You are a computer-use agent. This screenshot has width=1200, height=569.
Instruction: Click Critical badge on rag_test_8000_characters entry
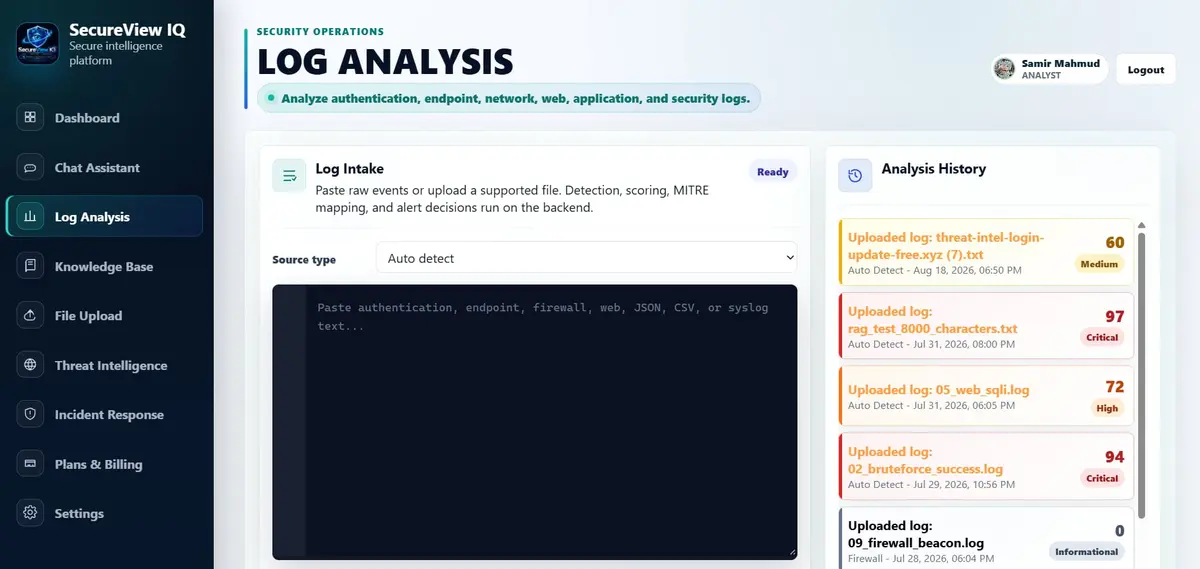[1102, 337]
